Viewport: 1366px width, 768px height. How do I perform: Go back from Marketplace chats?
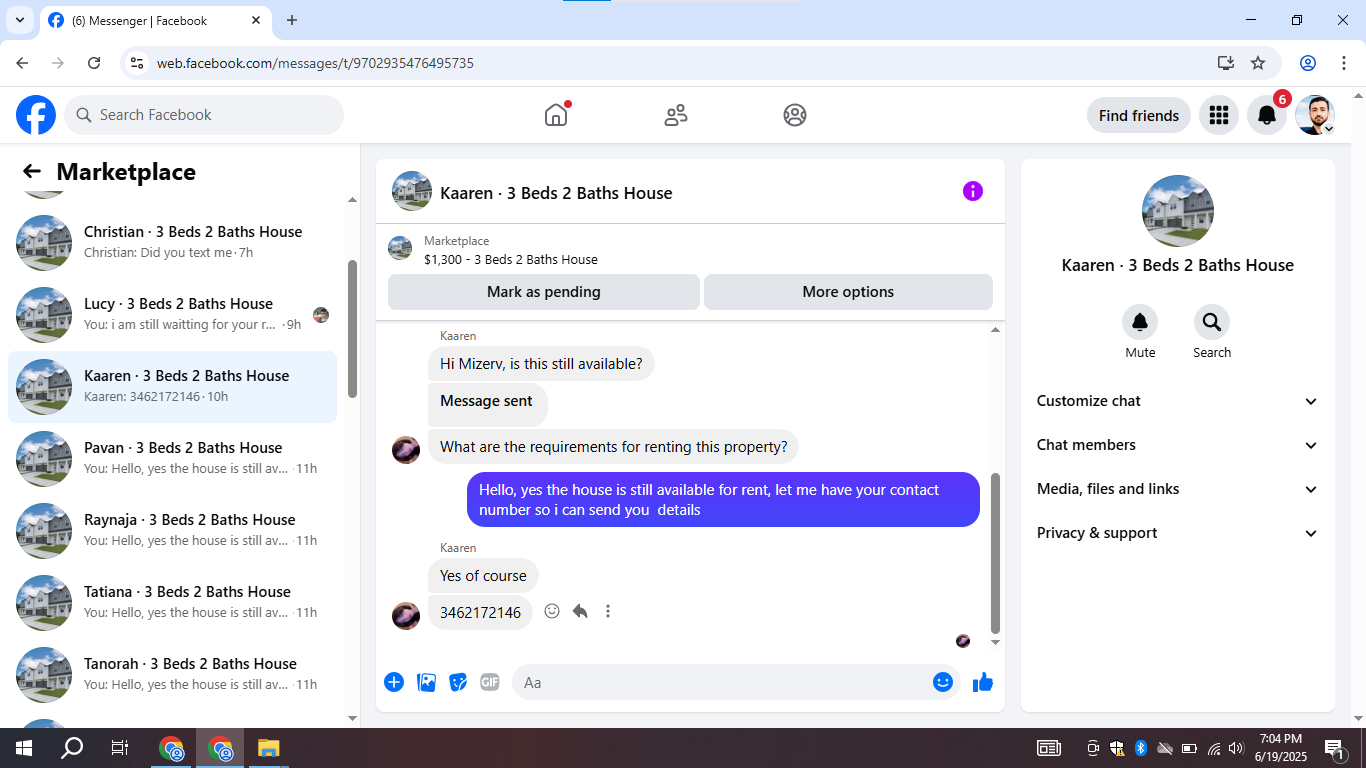click(x=32, y=172)
